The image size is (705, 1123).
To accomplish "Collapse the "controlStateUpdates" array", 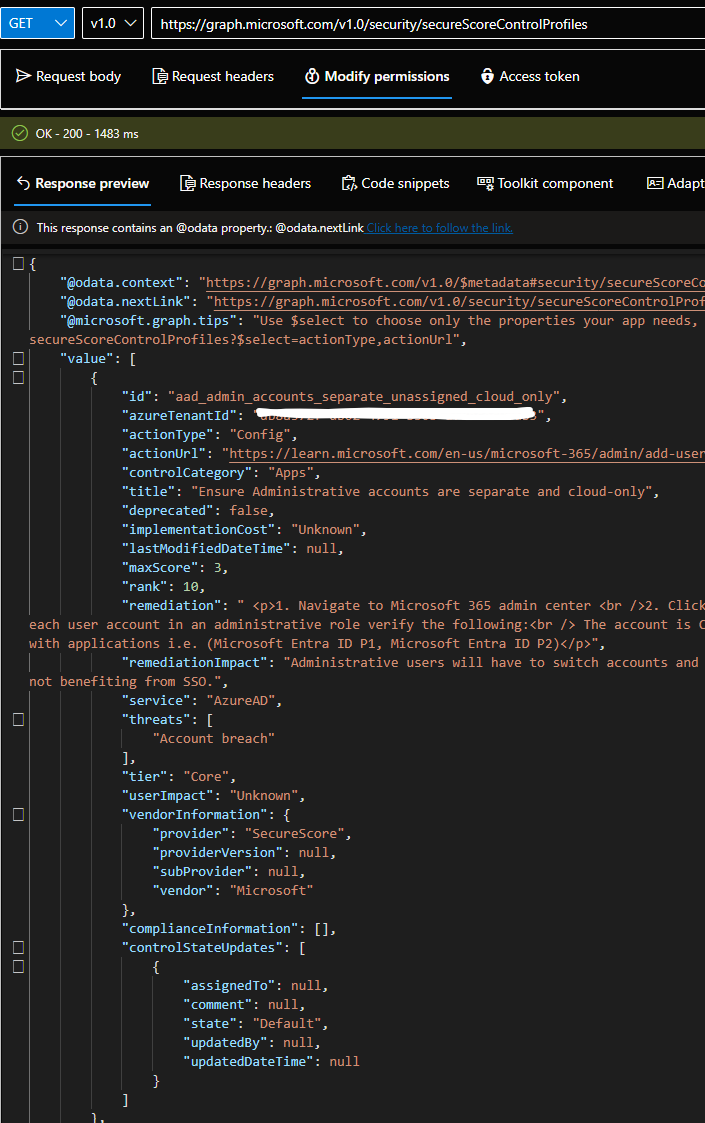I will pyautogui.click(x=19, y=948).
